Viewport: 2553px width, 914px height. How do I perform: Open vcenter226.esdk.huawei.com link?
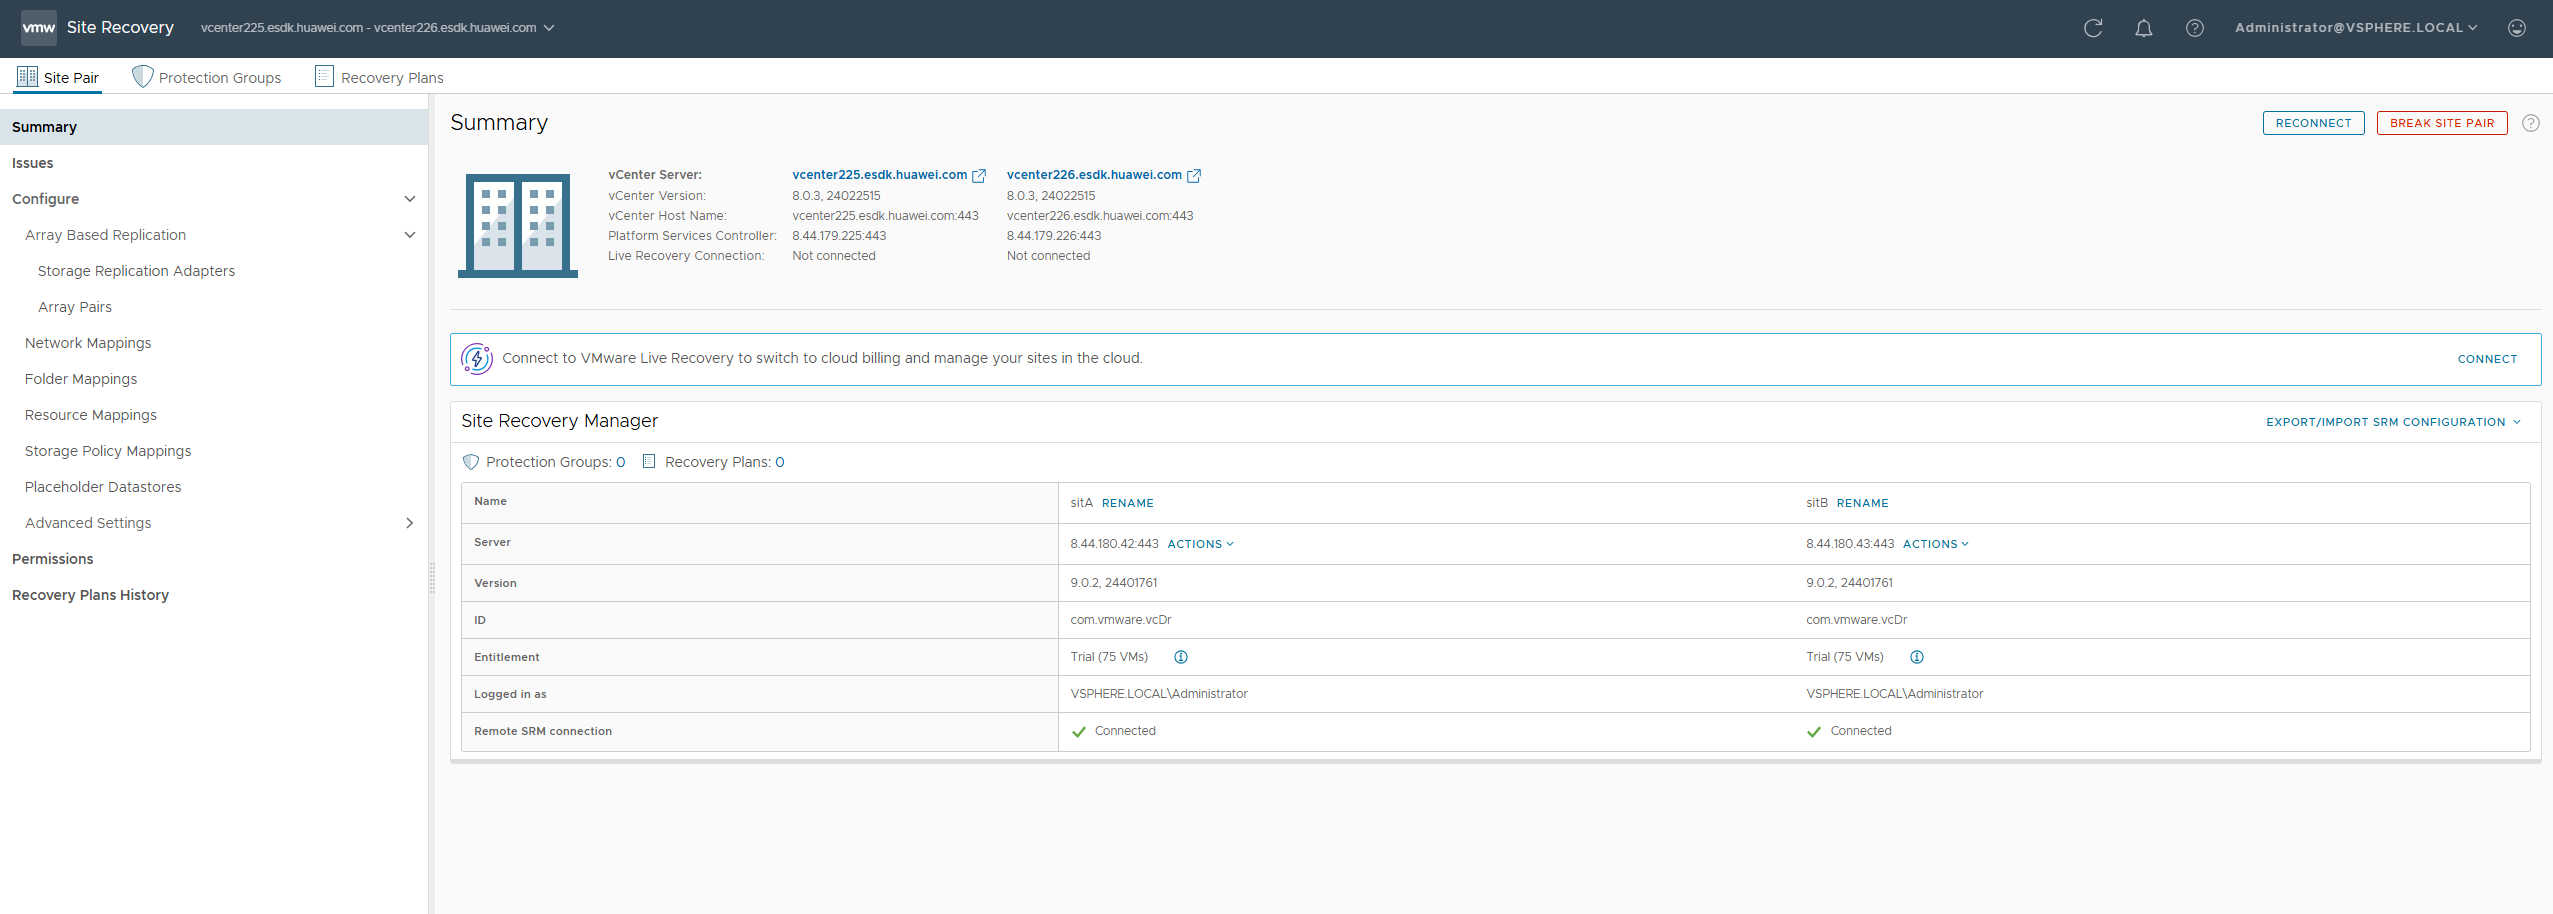(1094, 175)
